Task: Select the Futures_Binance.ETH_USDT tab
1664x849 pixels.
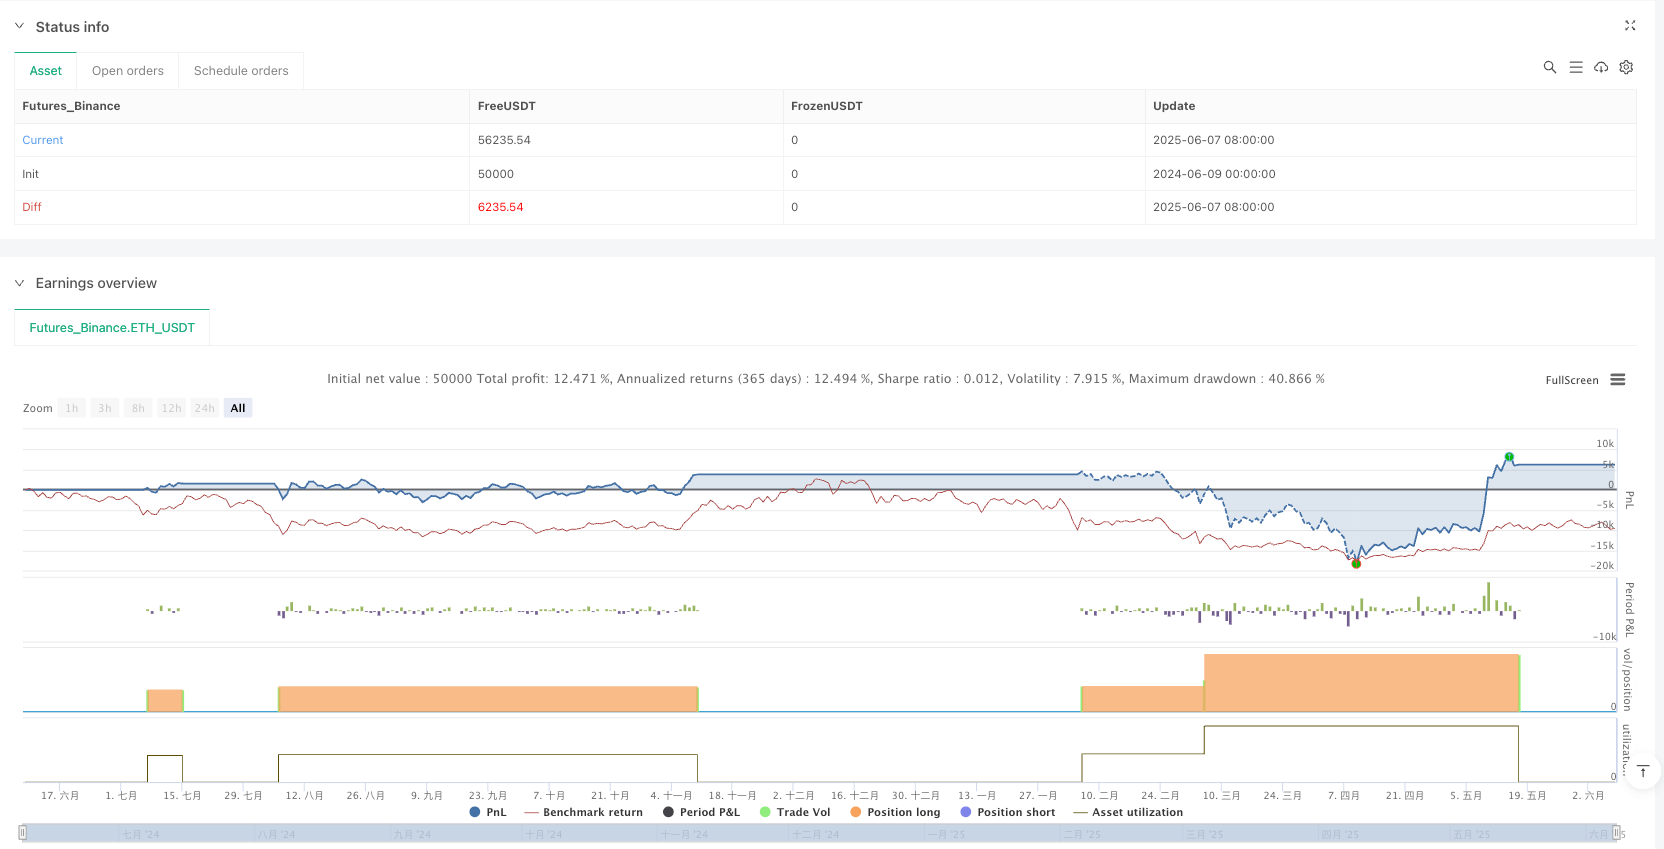Action: click(112, 328)
